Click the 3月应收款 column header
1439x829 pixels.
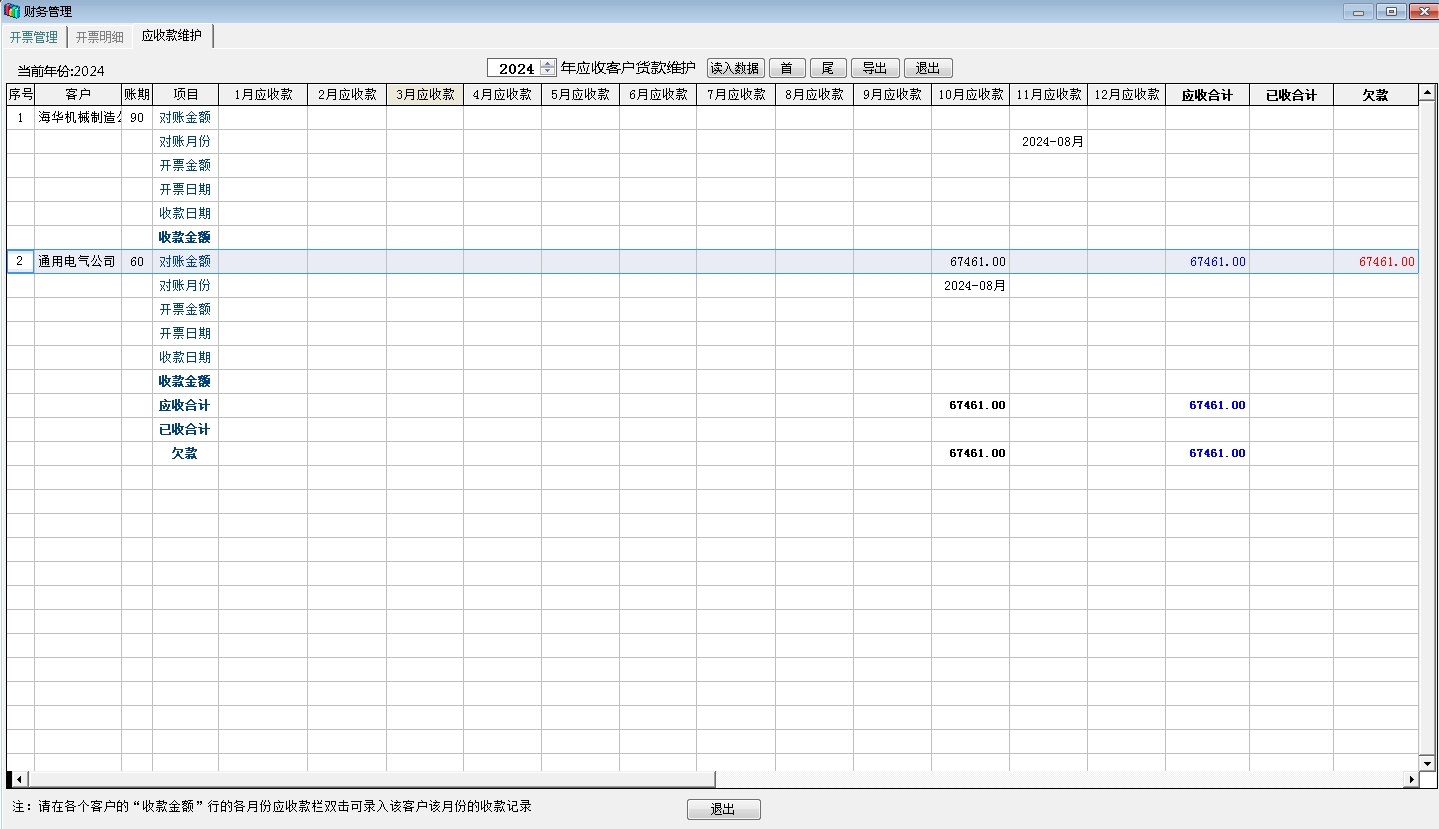pos(424,95)
